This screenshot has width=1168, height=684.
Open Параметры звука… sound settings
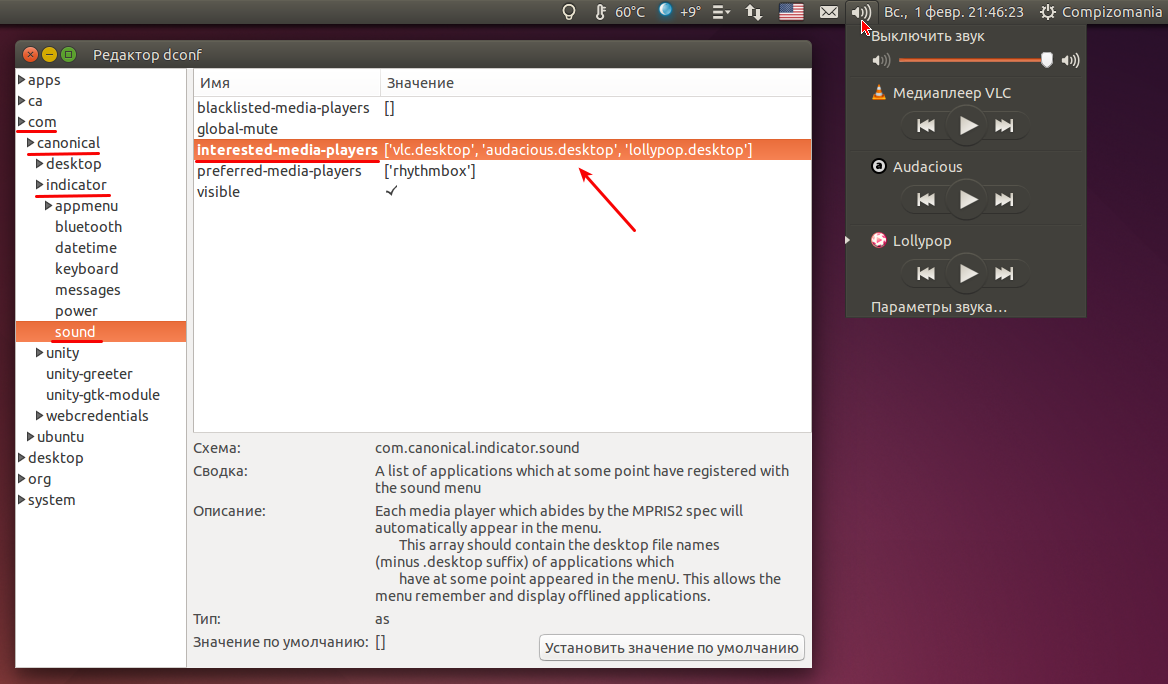click(x=939, y=307)
